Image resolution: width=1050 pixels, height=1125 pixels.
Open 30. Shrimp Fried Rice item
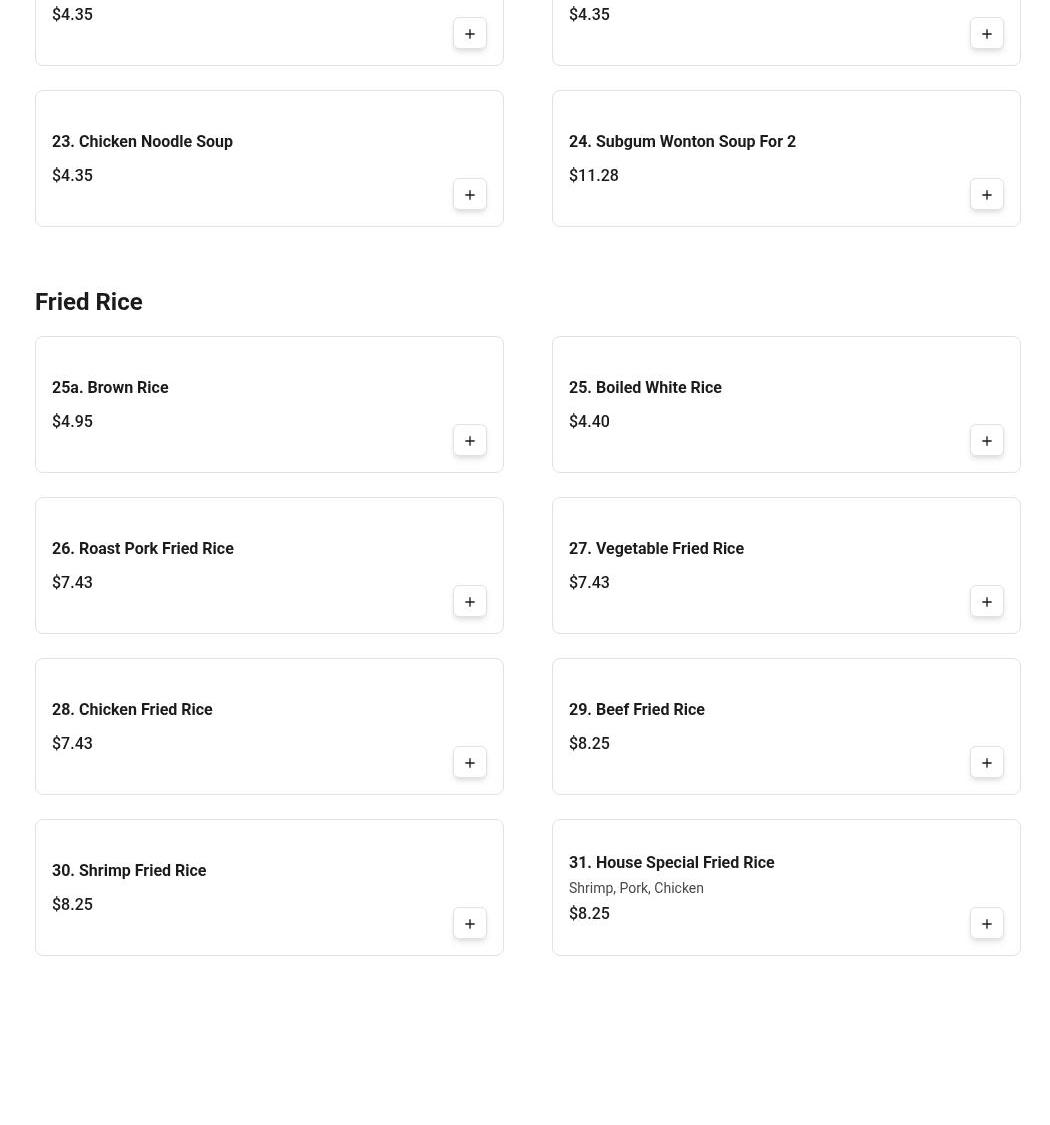[x=129, y=871]
